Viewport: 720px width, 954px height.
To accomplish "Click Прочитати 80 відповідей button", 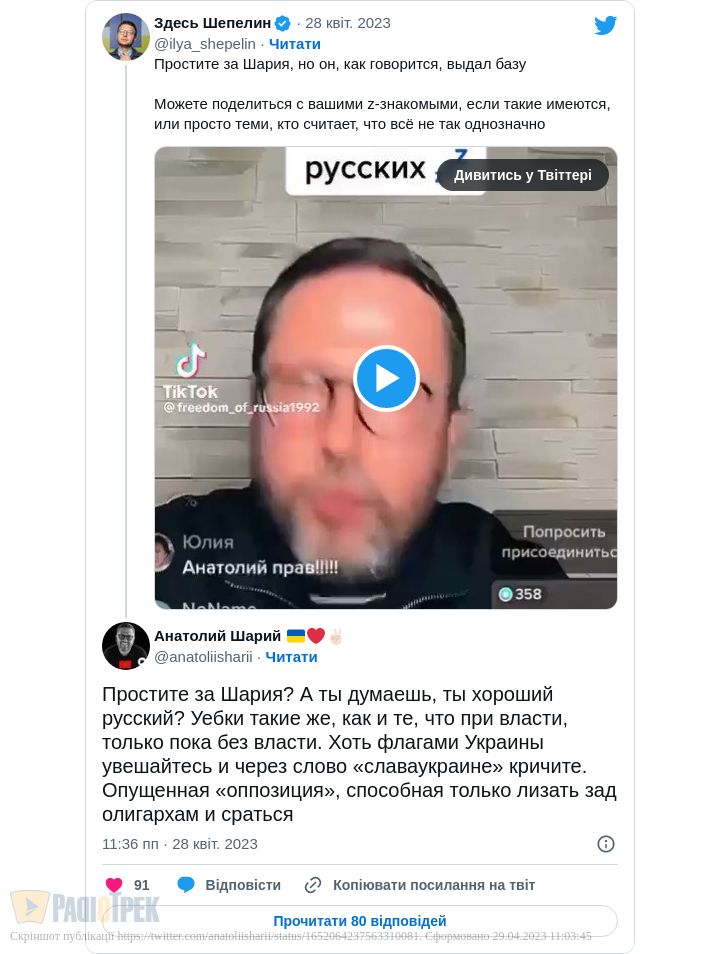I will click(x=360, y=921).
